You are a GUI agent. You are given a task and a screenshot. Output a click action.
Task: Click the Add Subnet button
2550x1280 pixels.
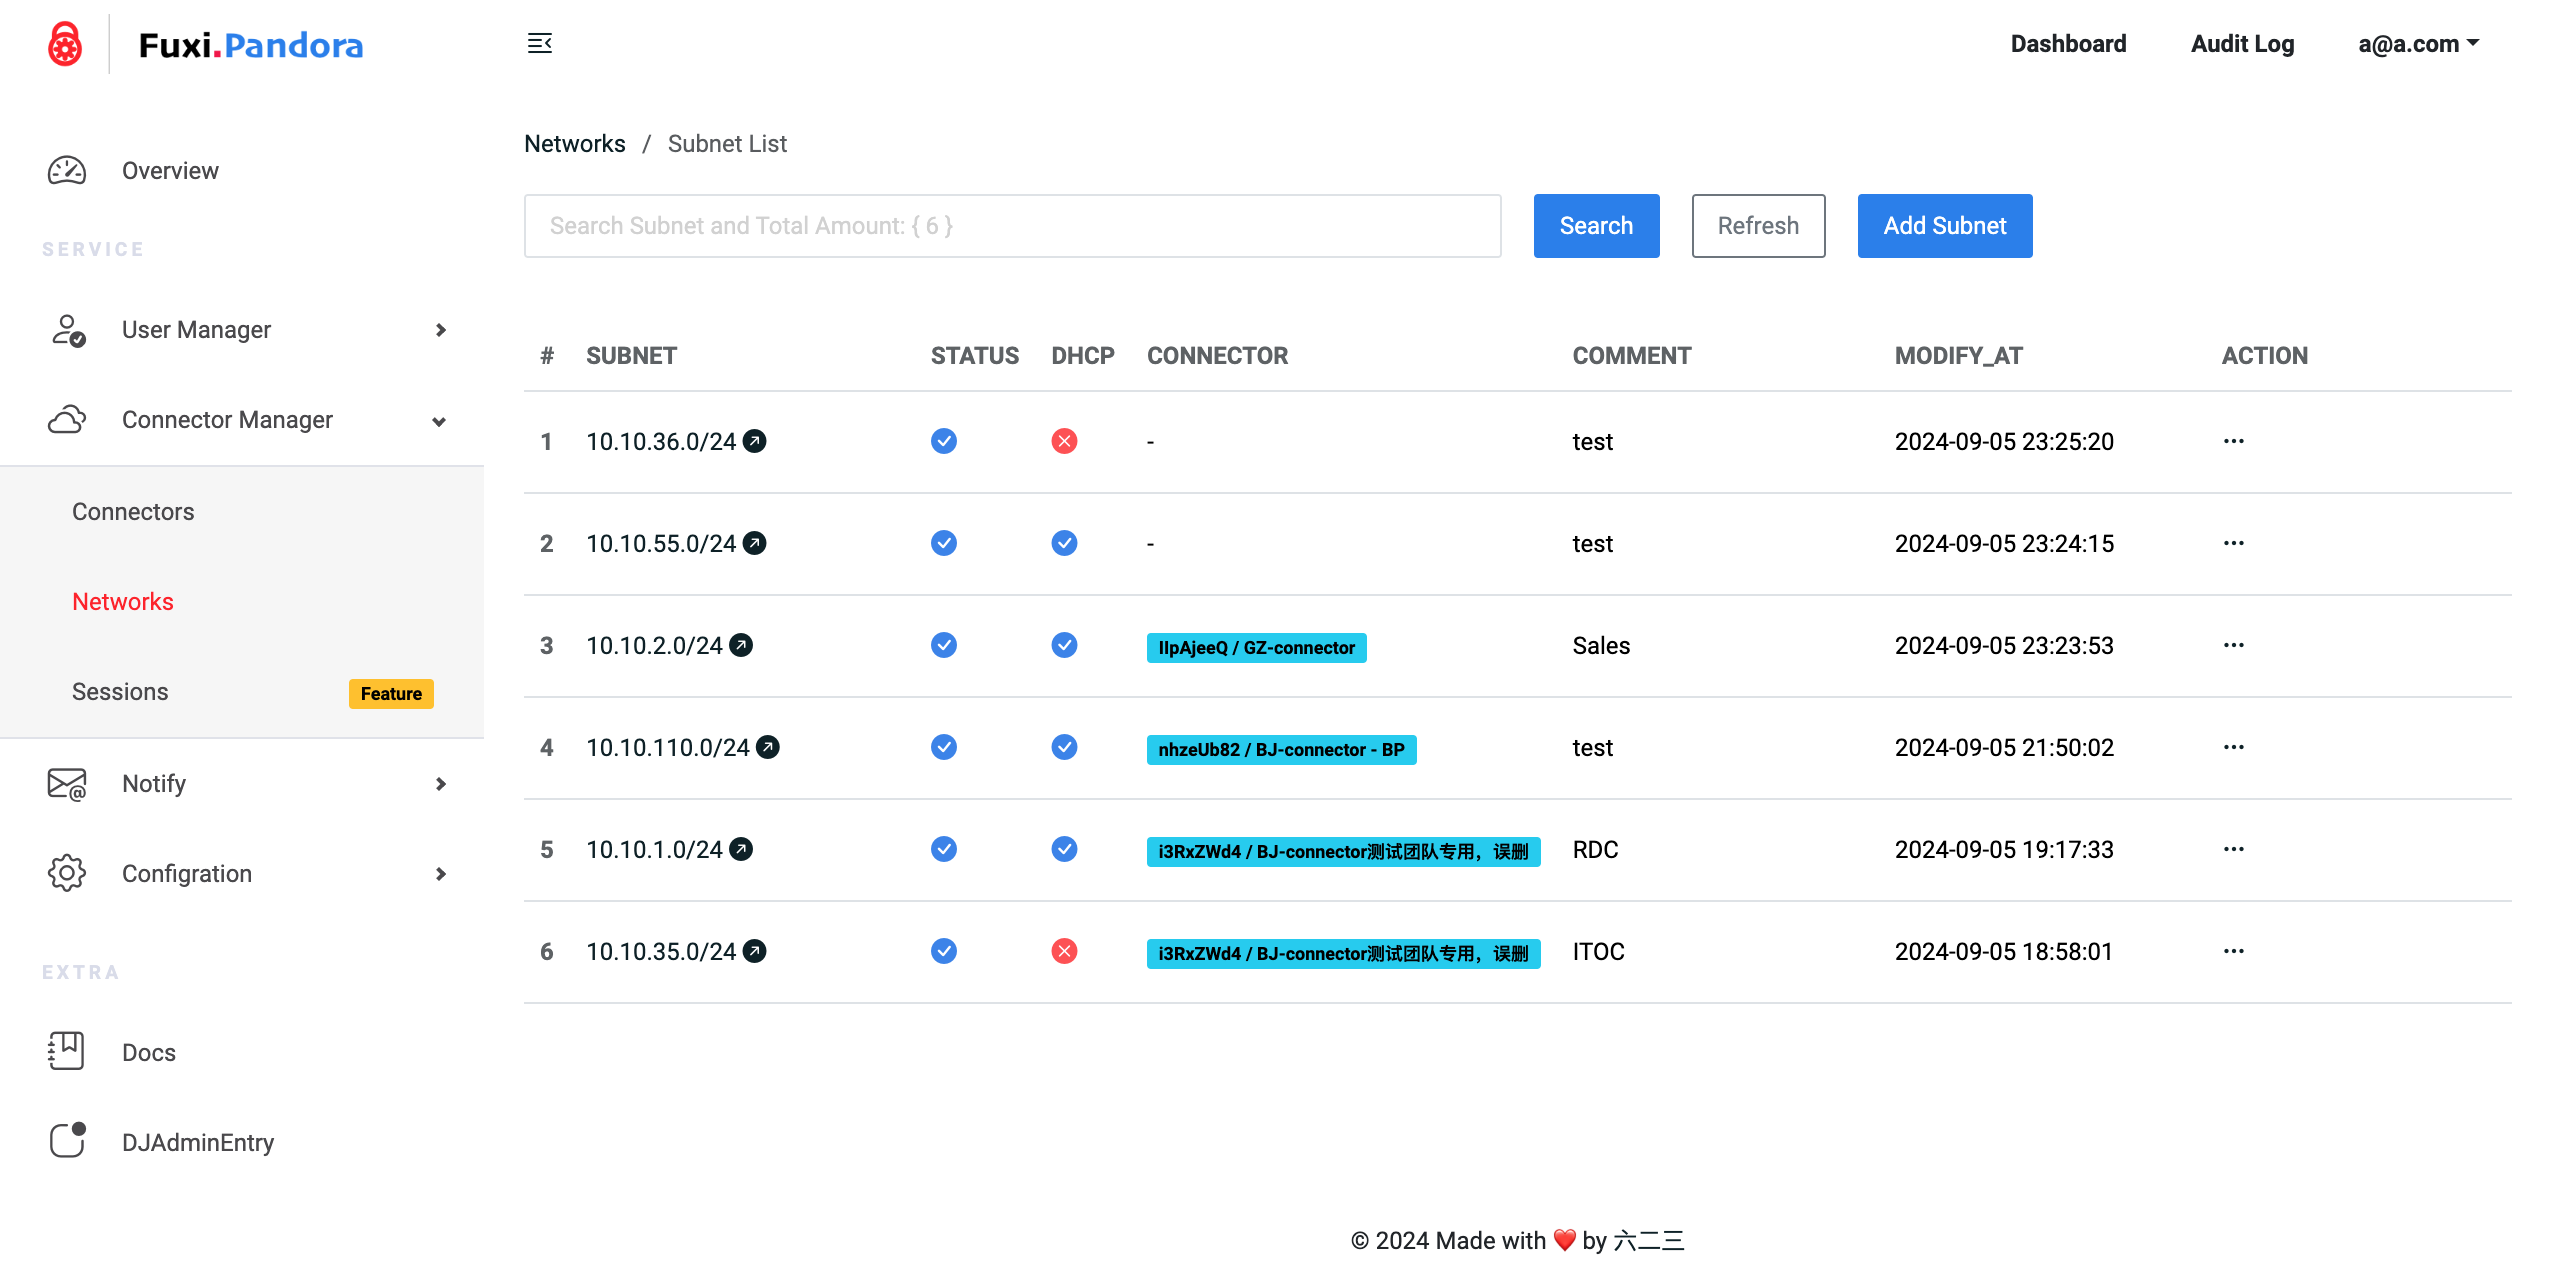point(1944,226)
